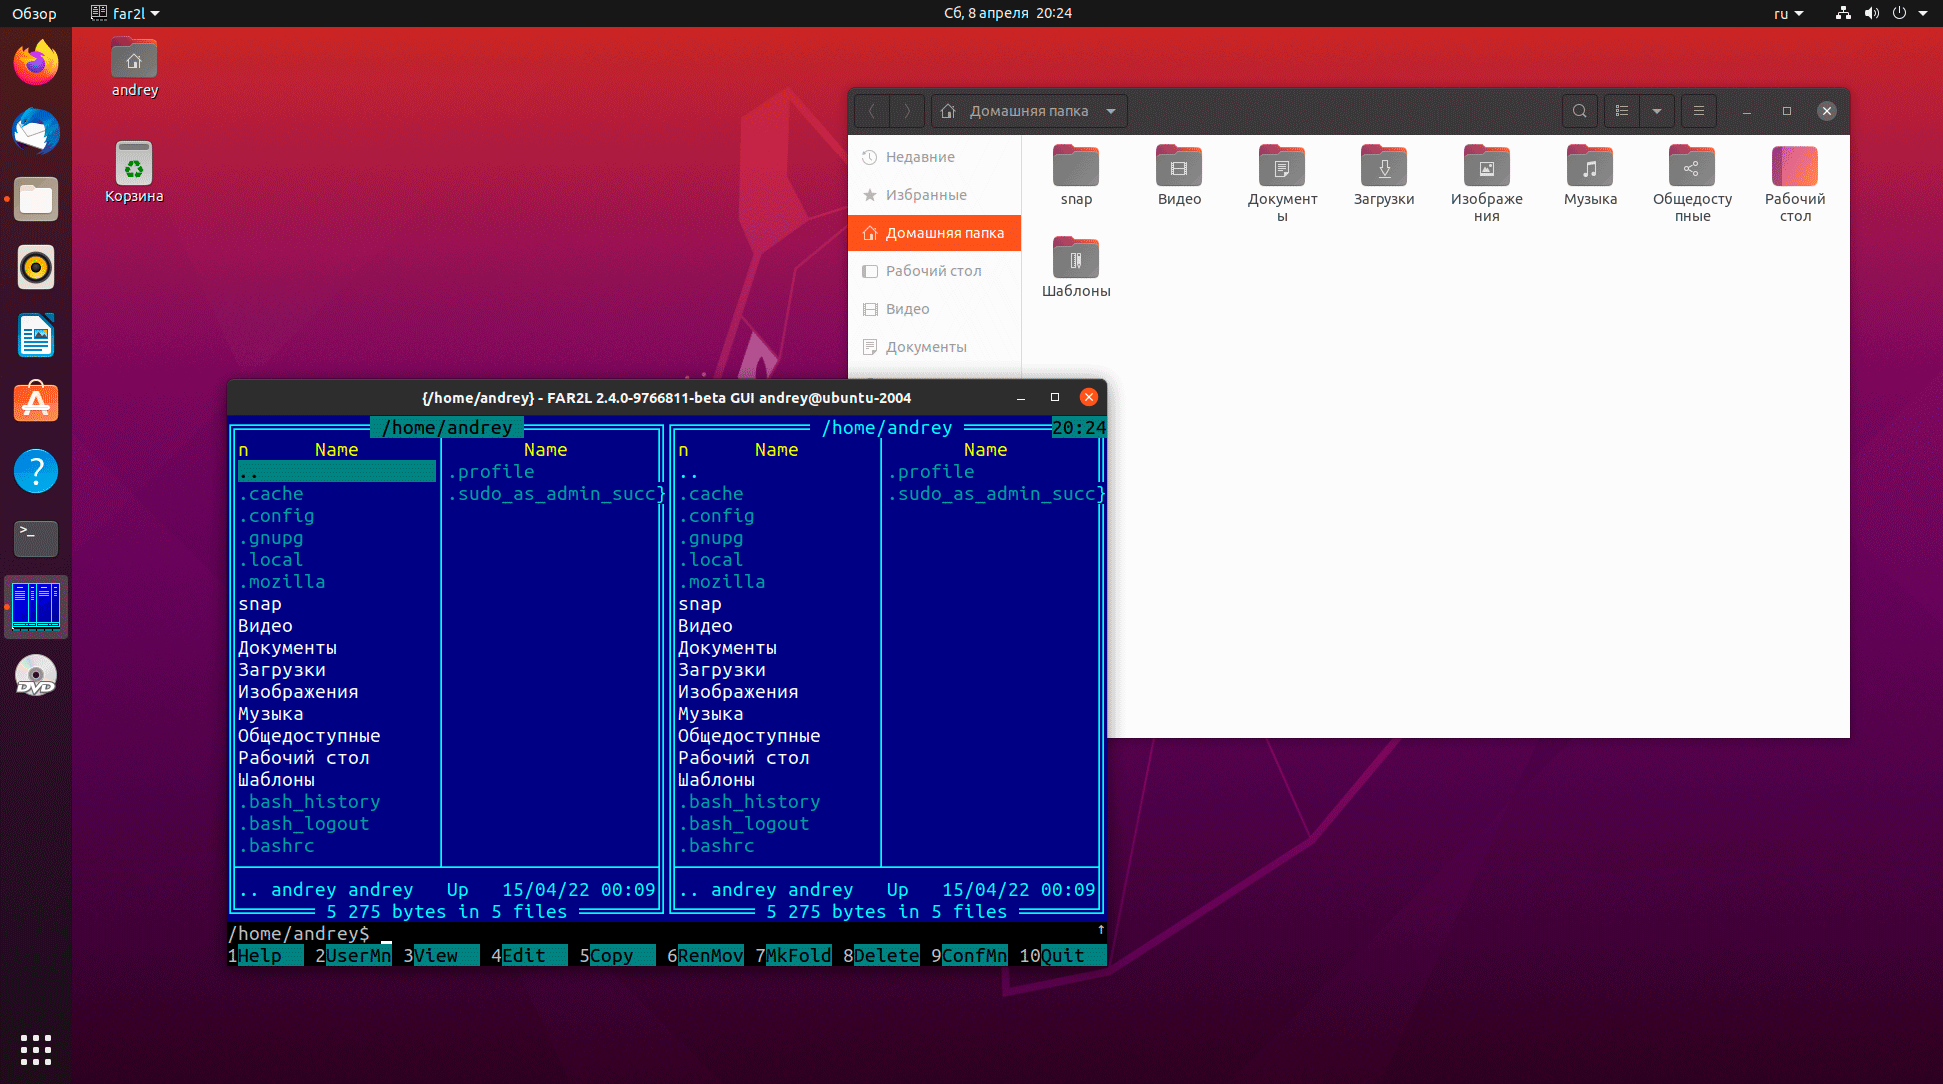
Task: Select Недавние in the sidebar
Action: [920, 157]
